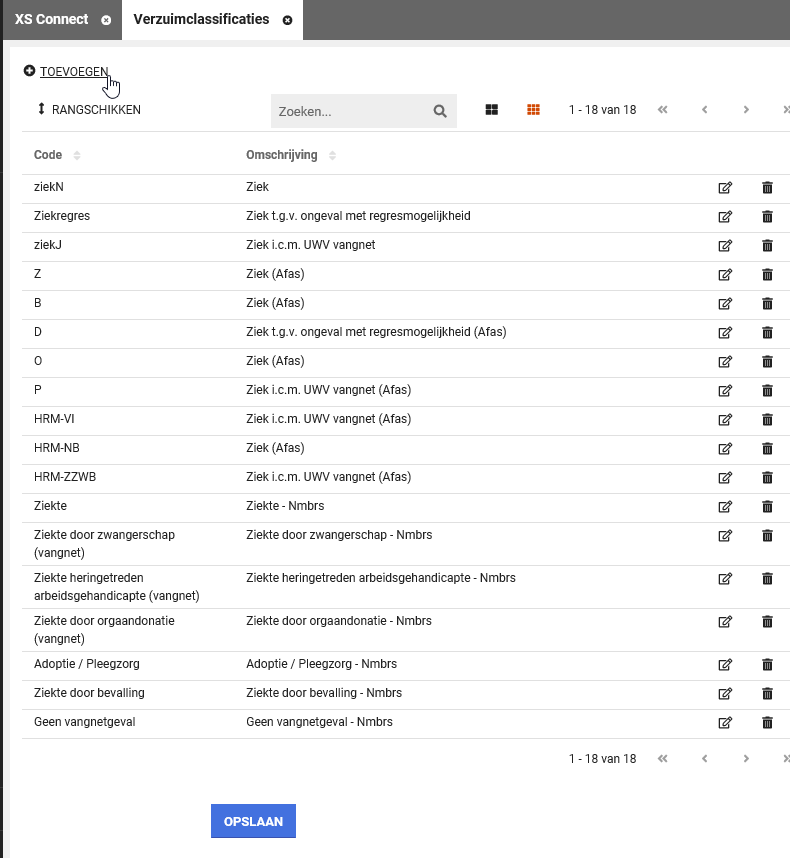Edit the Adoptie / Pleegzorg entry
790x858 pixels.
tap(725, 665)
